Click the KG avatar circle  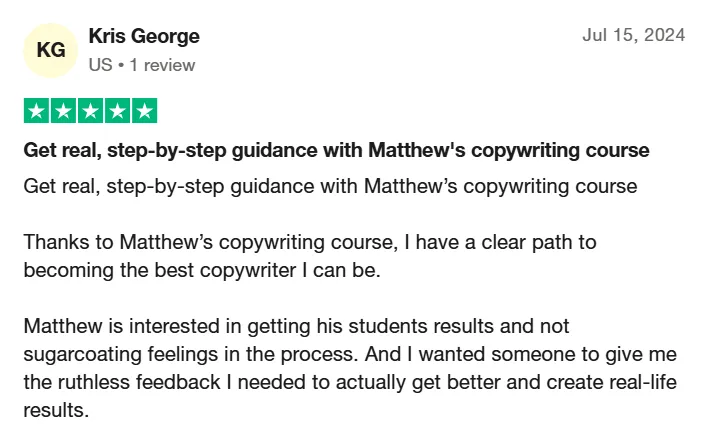click(x=50, y=51)
